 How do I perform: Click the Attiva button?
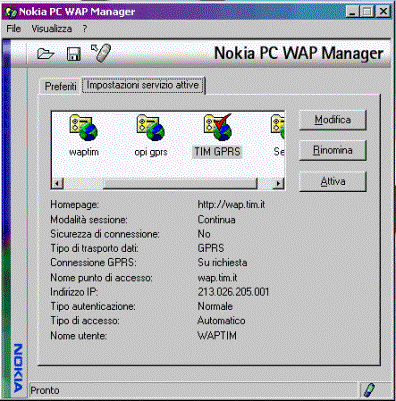pyautogui.click(x=333, y=182)
